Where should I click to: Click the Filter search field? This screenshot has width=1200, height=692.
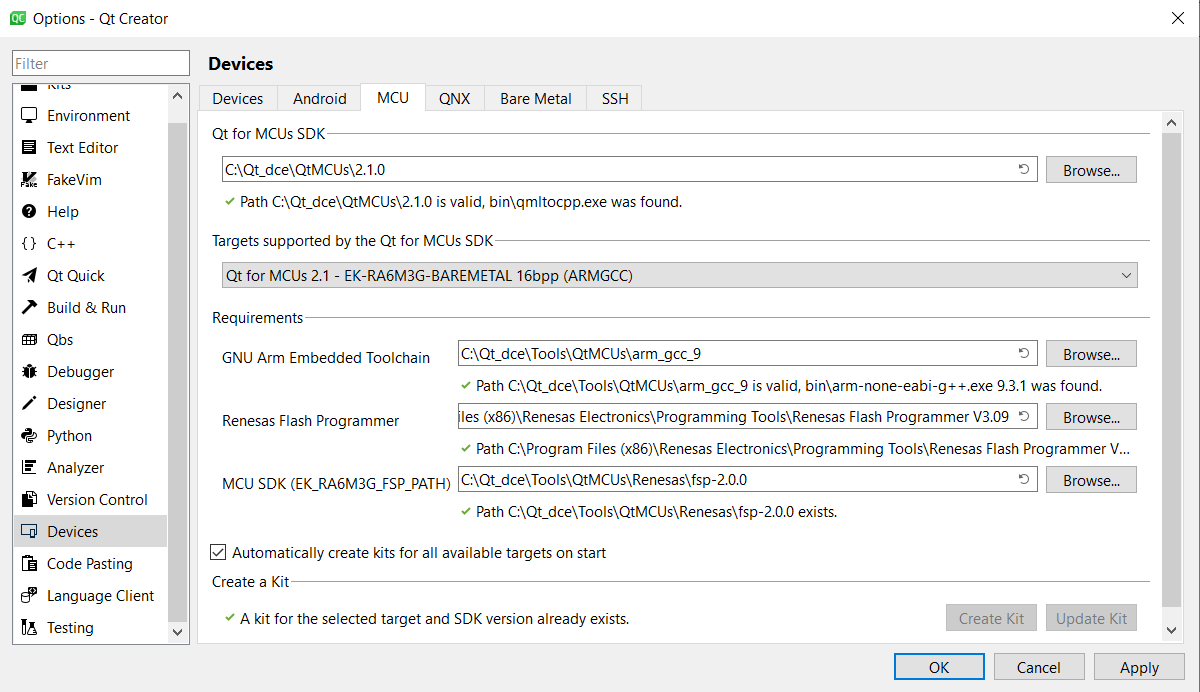(100, 63)
